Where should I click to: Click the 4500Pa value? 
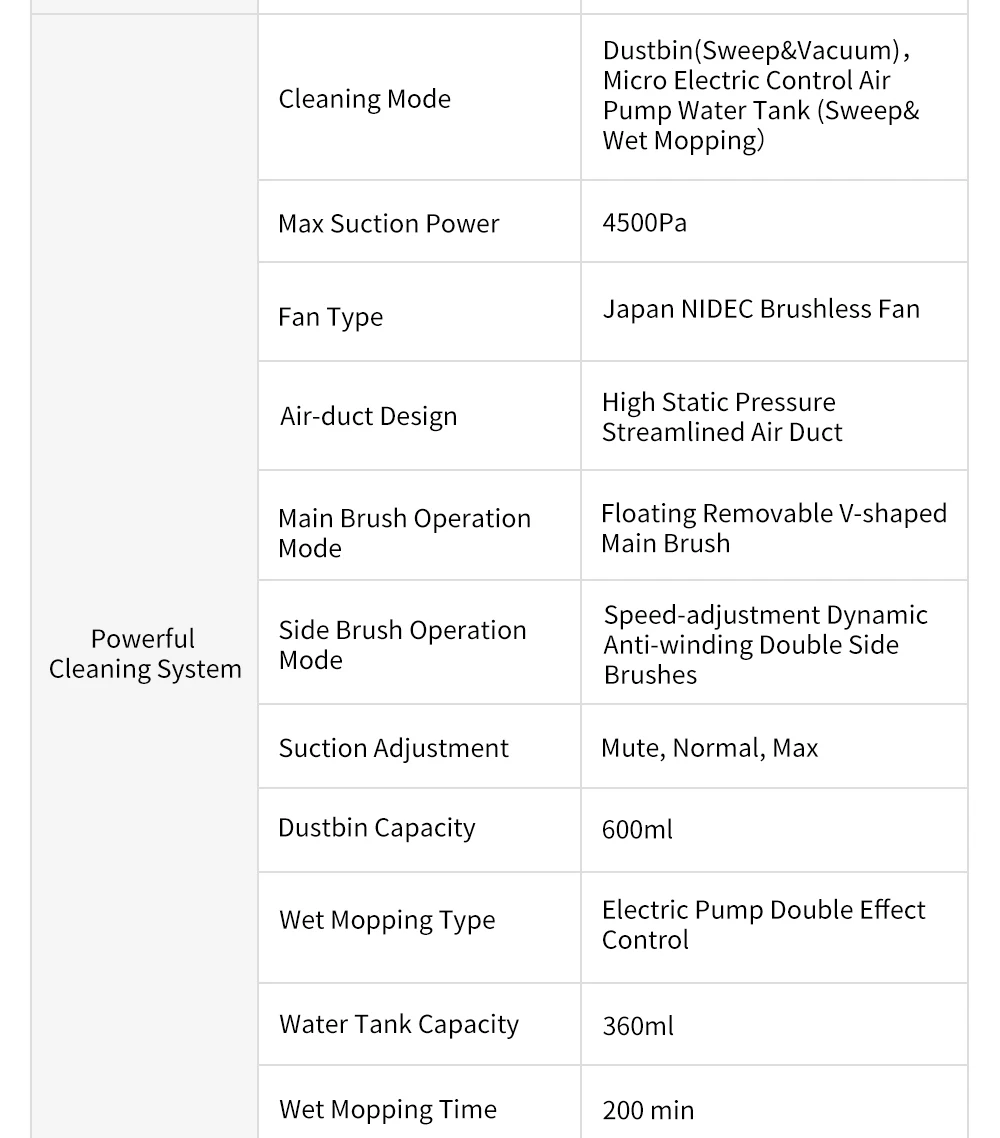point(645,222)
